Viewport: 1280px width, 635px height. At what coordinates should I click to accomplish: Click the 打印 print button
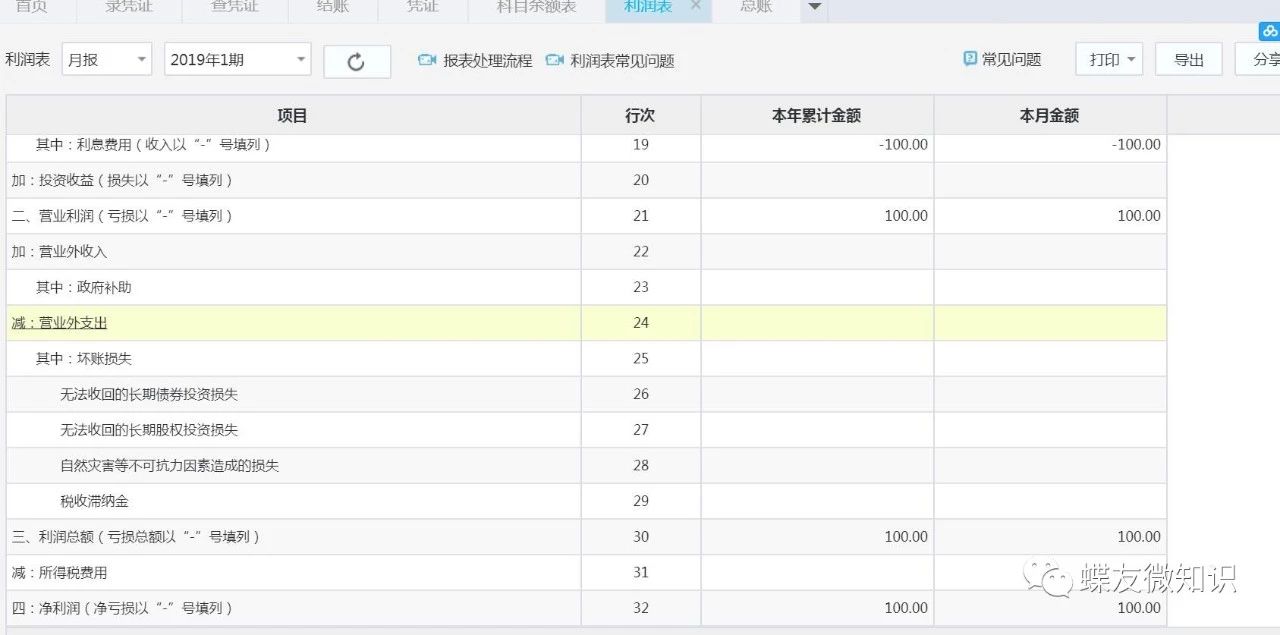tap(1104, 59)
